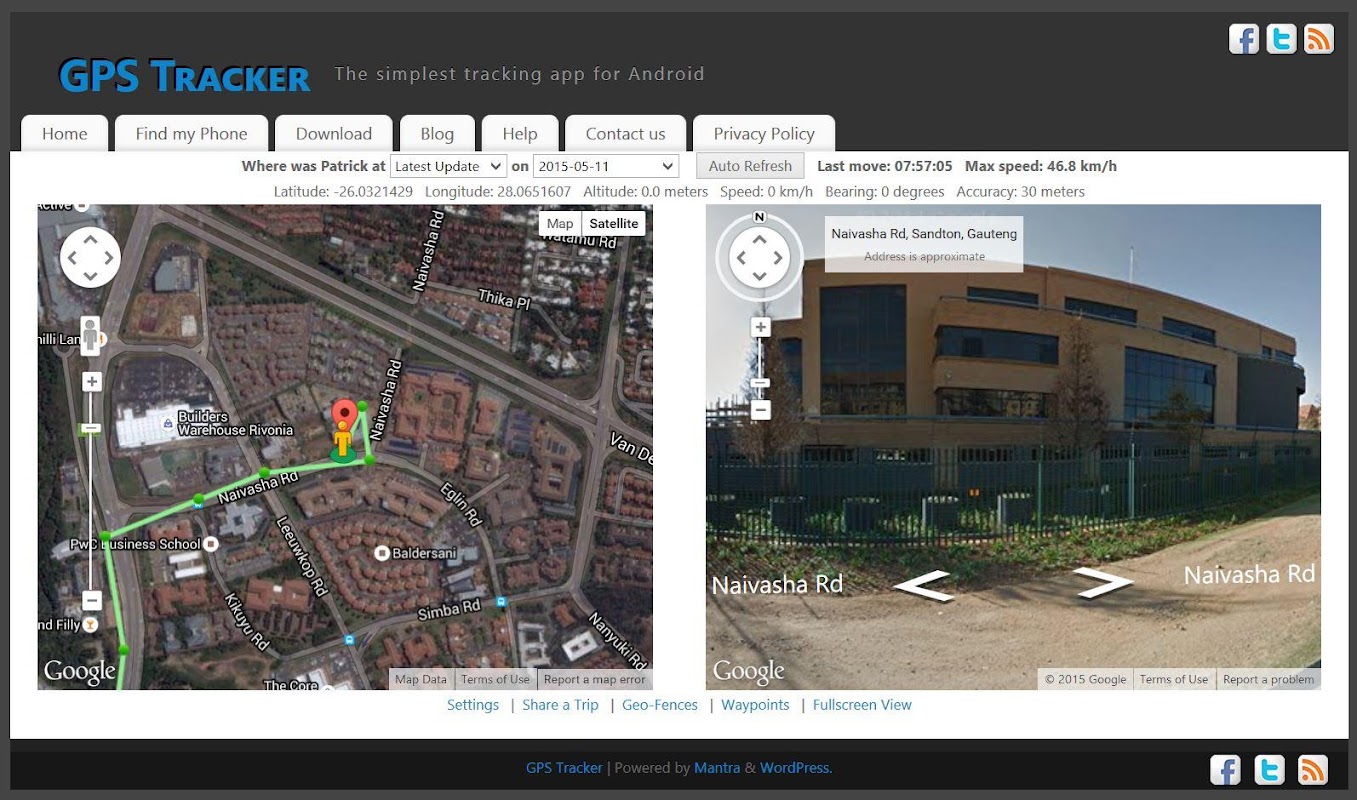The width and height of the screenshot is (1357, 800).
Task: Move left along Naivasha Rd in Street View
Action: (x=922, y=585)
